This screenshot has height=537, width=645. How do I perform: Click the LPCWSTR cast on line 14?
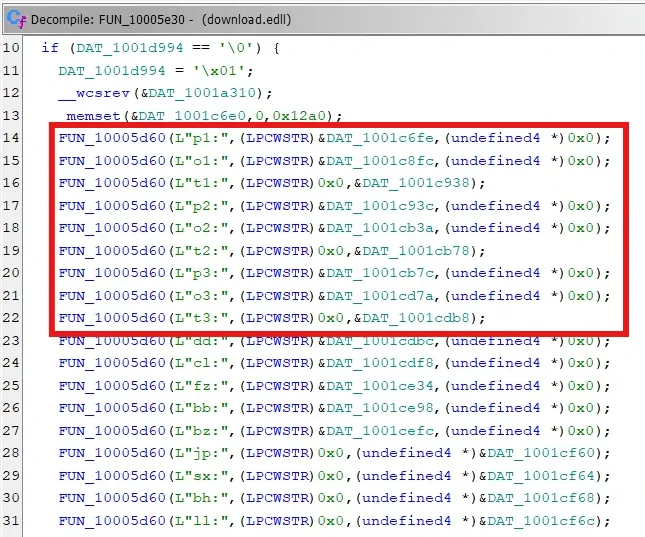[x=278, y=138]
